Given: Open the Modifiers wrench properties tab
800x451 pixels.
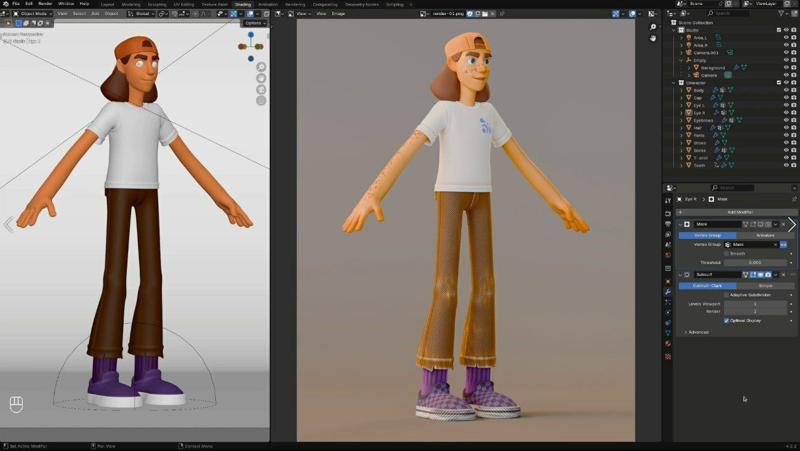Looking at the screenshot, I should click(x=668, y=291).
